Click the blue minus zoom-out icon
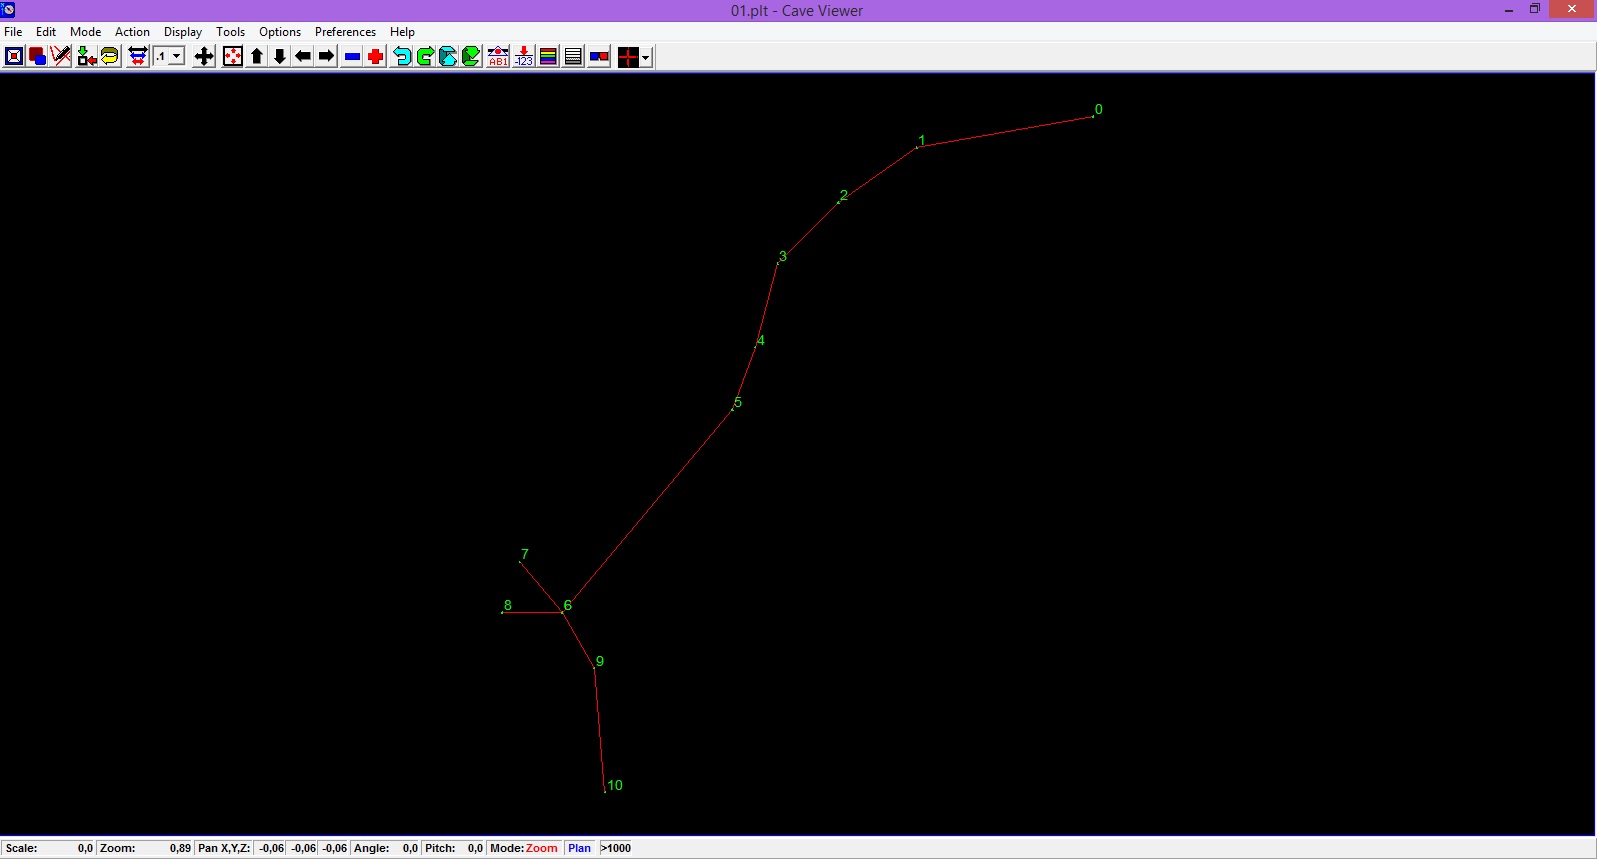The height and width of the screenshot is (859, 1597). point(352,57)
